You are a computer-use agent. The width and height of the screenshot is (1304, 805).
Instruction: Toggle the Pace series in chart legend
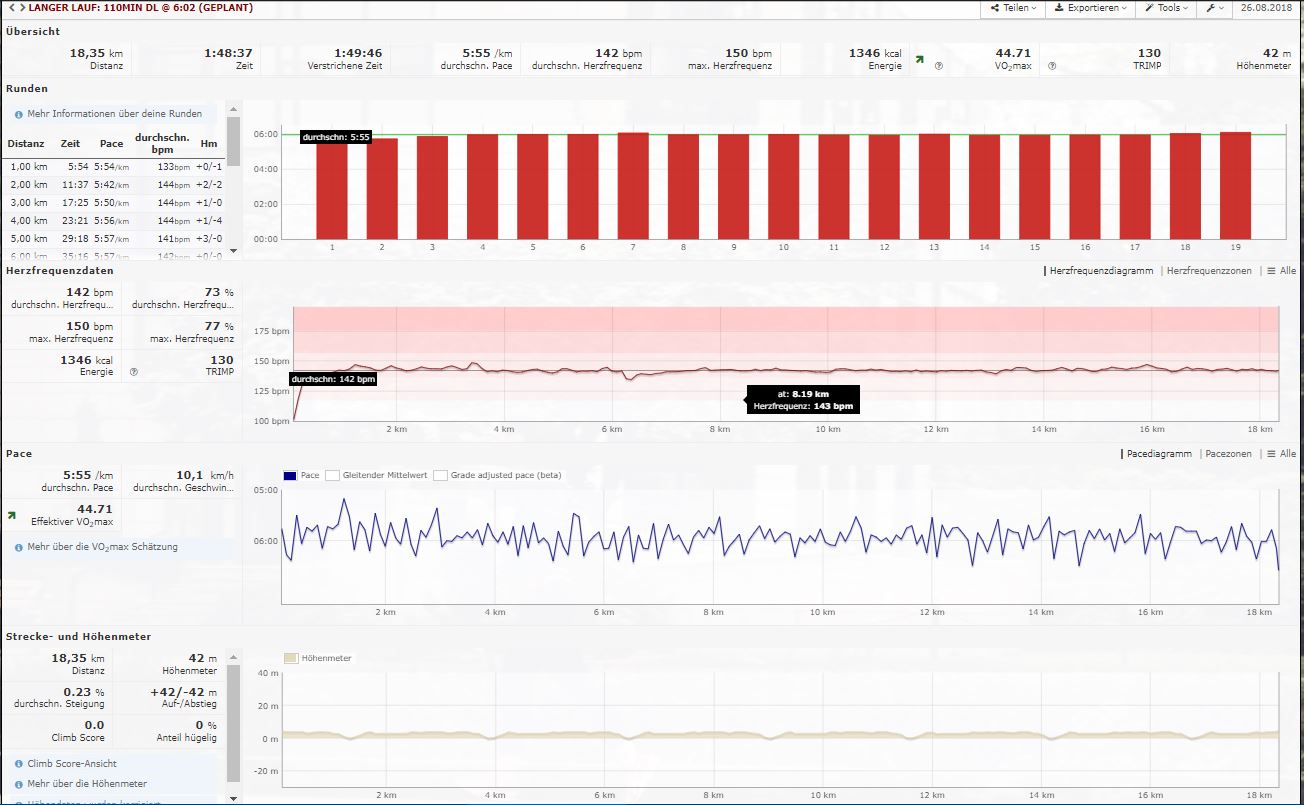290,475
